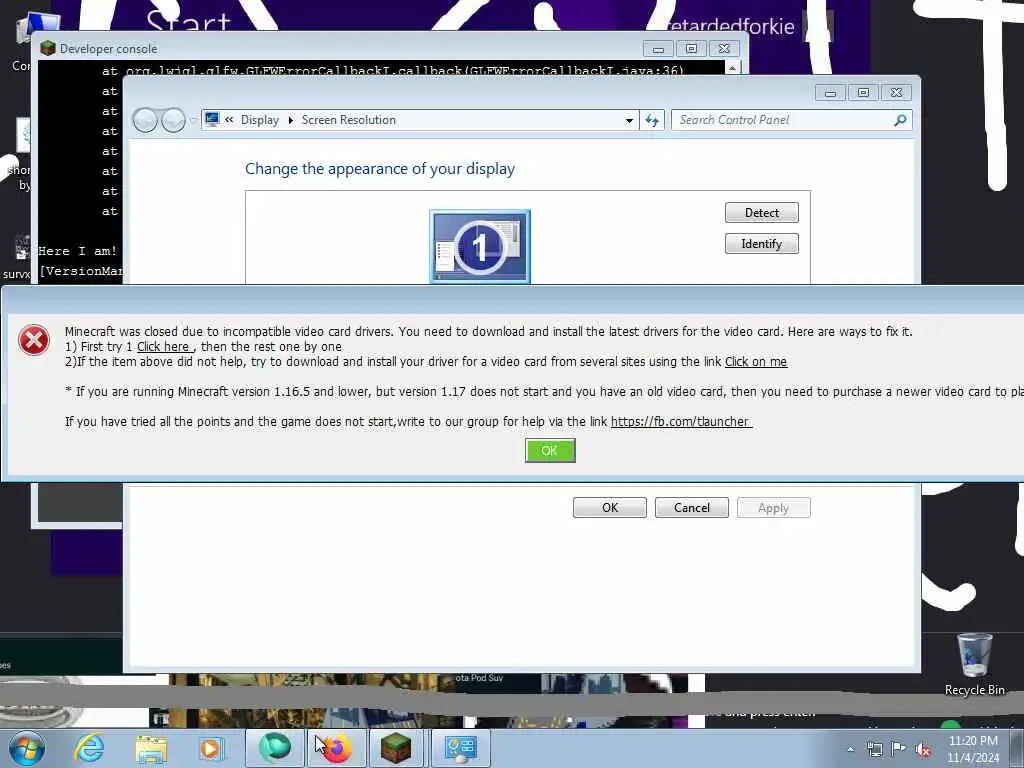1024x768 pixels.
Task: Open the Recycle Bin on the desktop
Action: pyautogui.click(x=974, y=665)
